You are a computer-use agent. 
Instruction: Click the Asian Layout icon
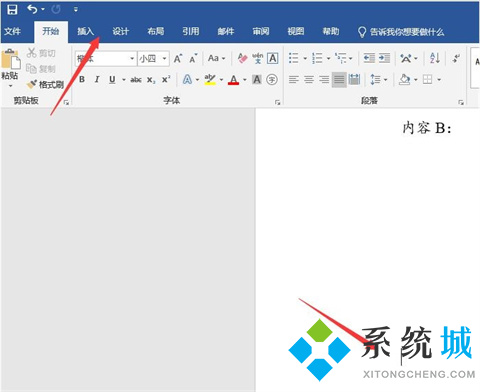[x=406, y=58]
